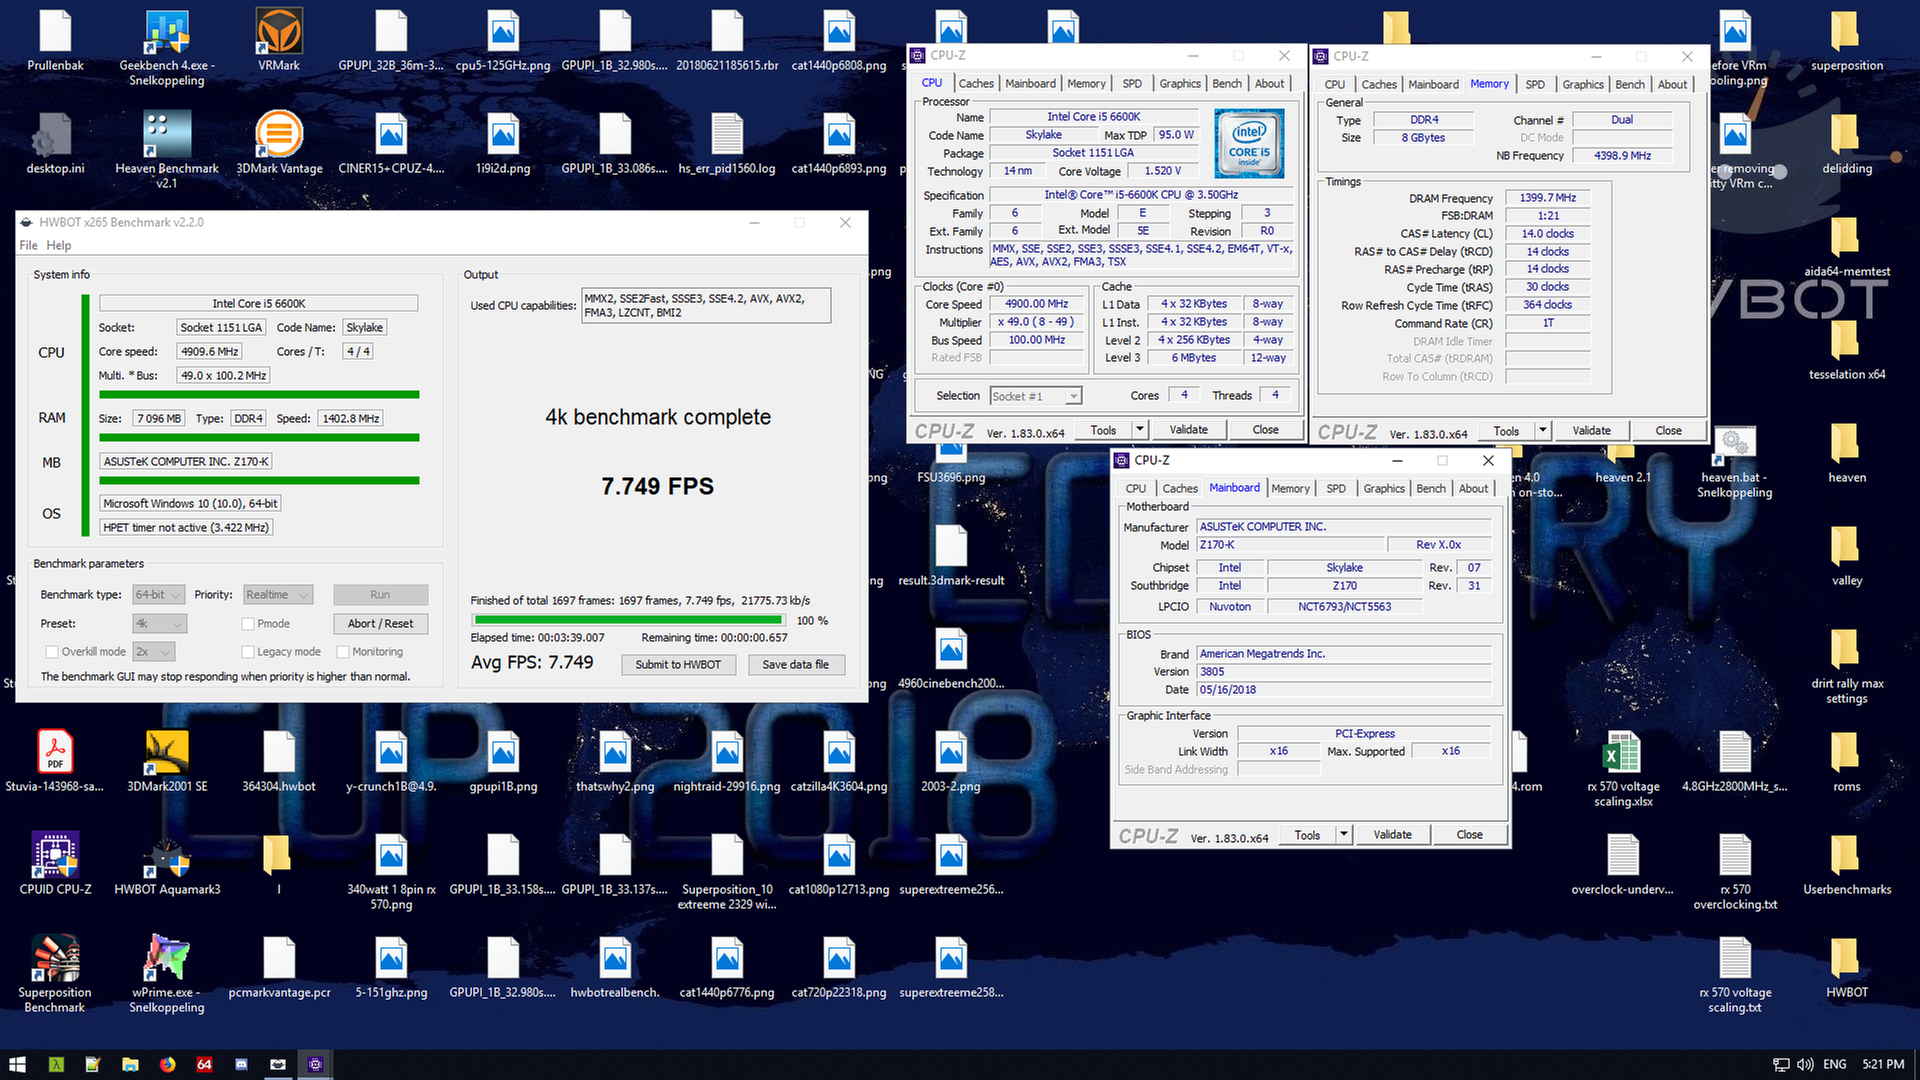The width and height of the screenshot is (1920, 1080).
Task: Open File Explorer in taskbar
Action: (130, 1064)
